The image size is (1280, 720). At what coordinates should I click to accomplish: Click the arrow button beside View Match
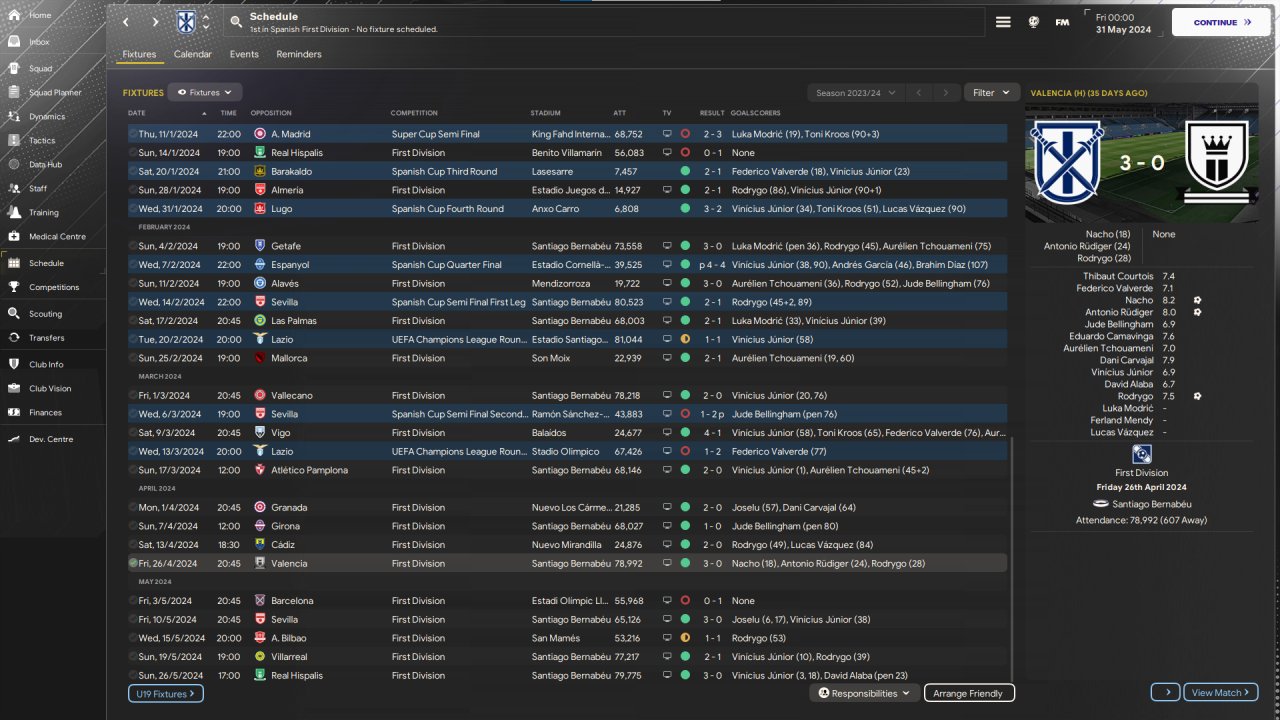coord(1165,692)
